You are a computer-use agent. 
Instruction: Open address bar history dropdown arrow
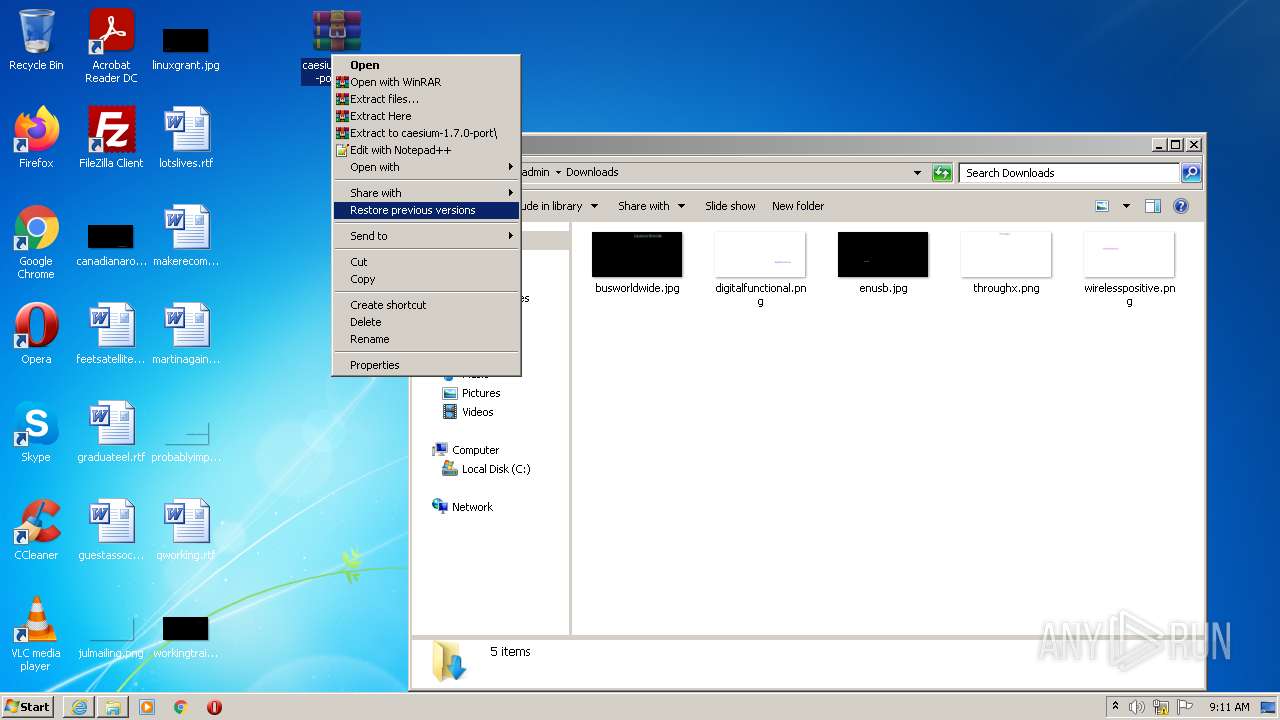point(917,173)
